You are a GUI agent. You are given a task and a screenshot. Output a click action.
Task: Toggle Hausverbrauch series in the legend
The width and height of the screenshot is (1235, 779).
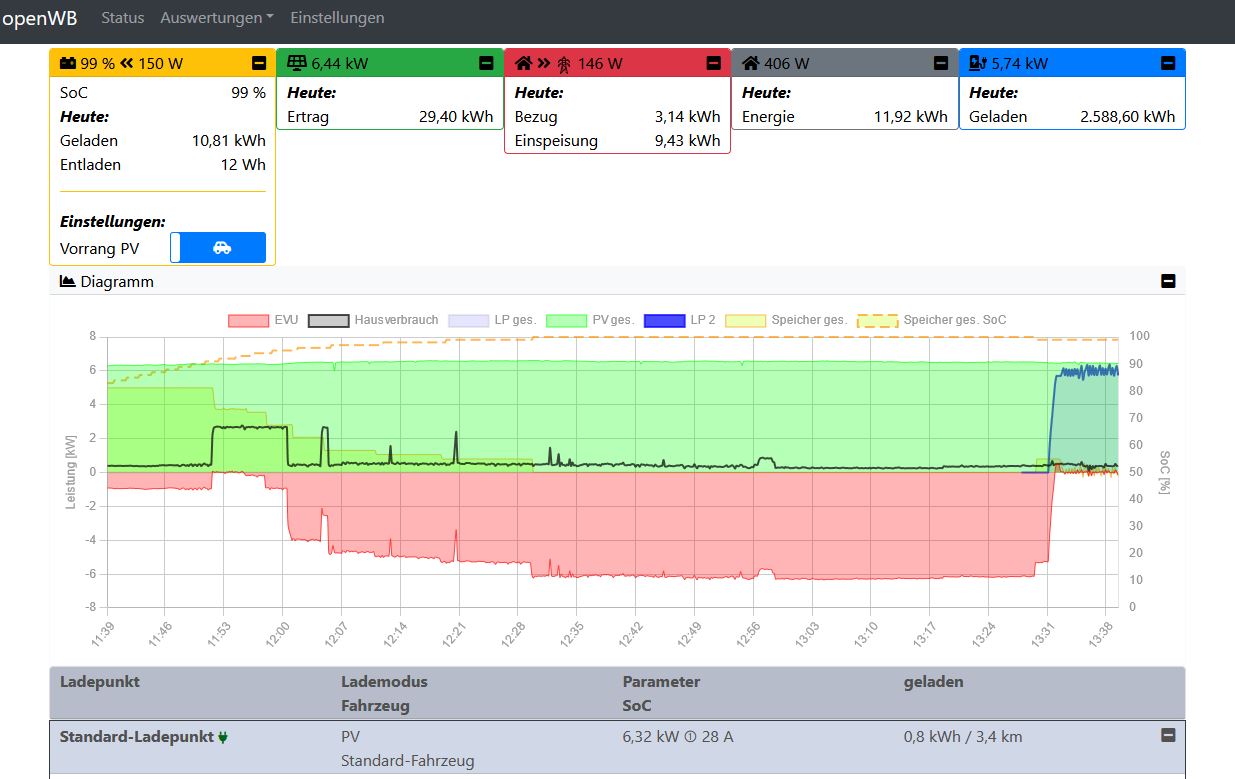[x=329, y=320]
